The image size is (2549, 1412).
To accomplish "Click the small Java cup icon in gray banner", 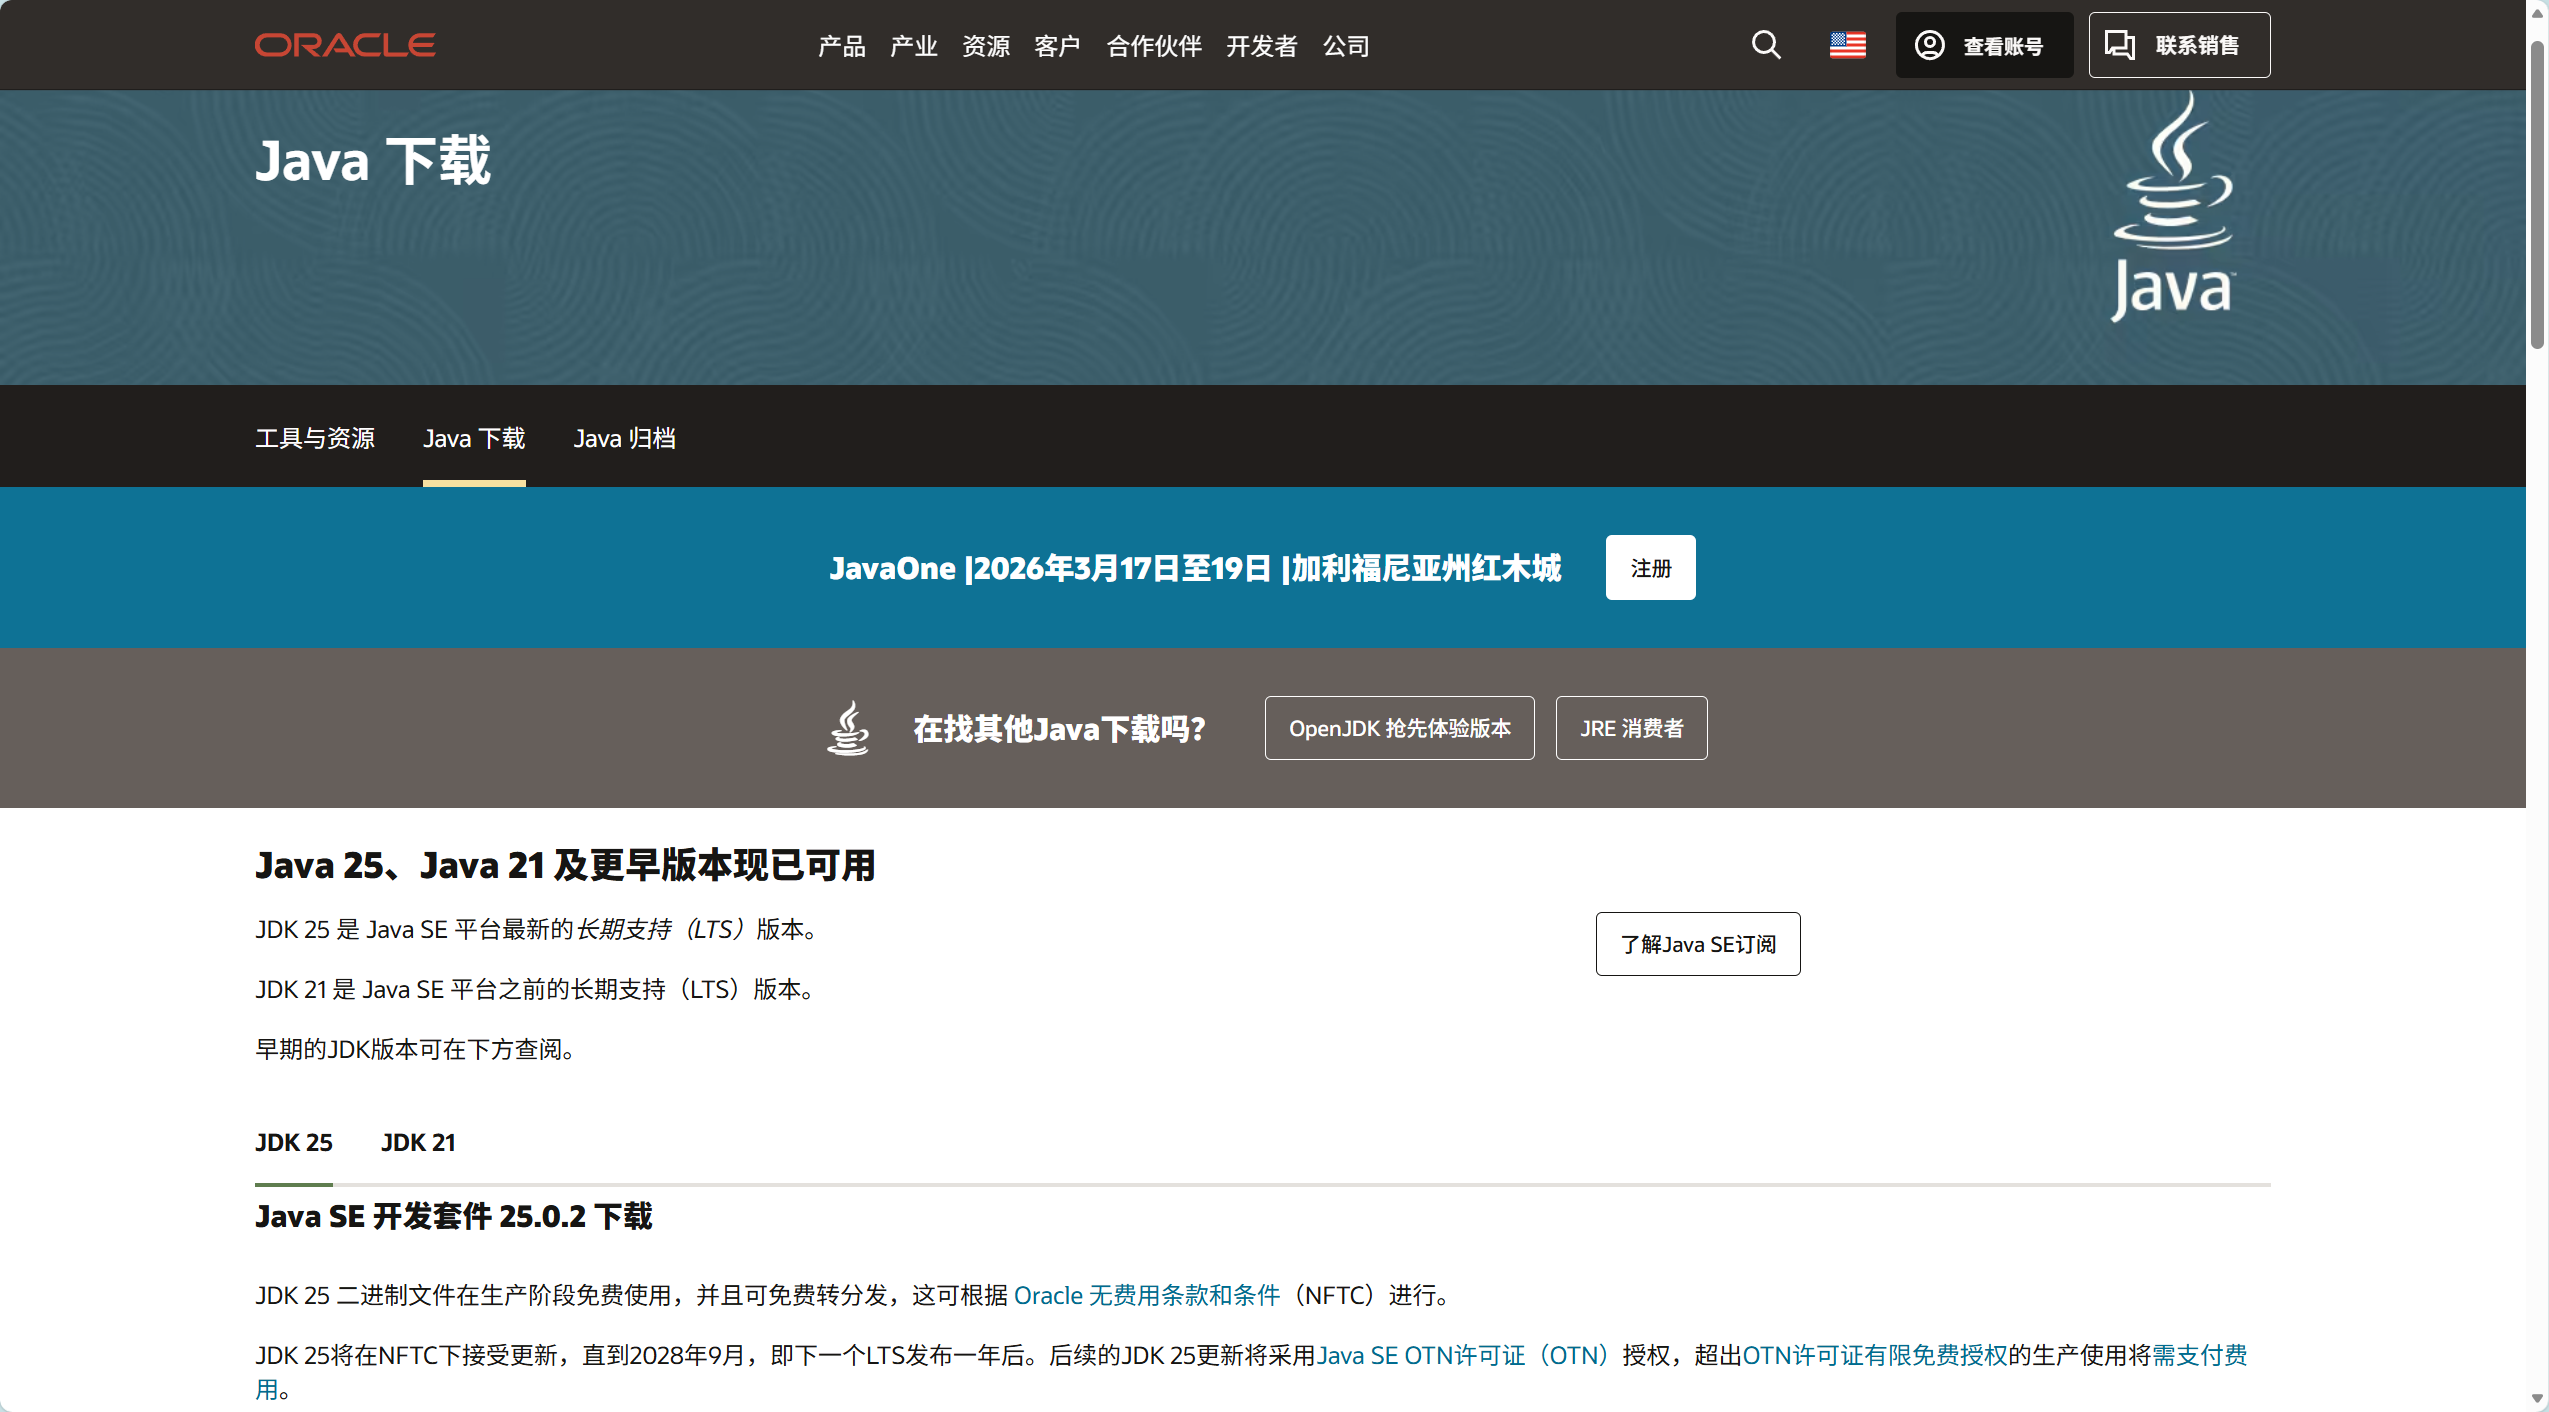I will click(x=848, y=728).
